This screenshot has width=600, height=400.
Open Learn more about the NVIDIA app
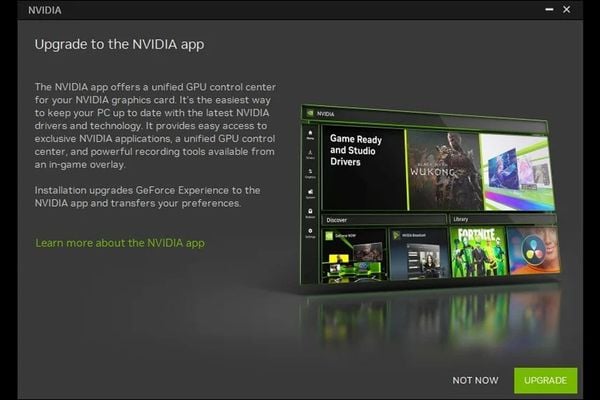coord(120,243)
